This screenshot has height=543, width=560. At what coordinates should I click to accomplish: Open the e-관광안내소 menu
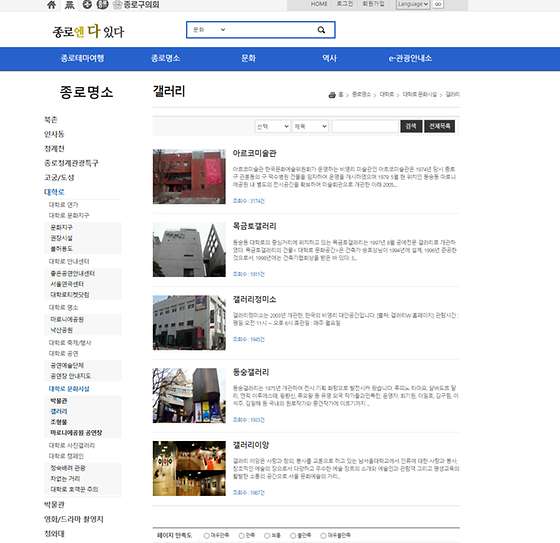pos(410,58)
